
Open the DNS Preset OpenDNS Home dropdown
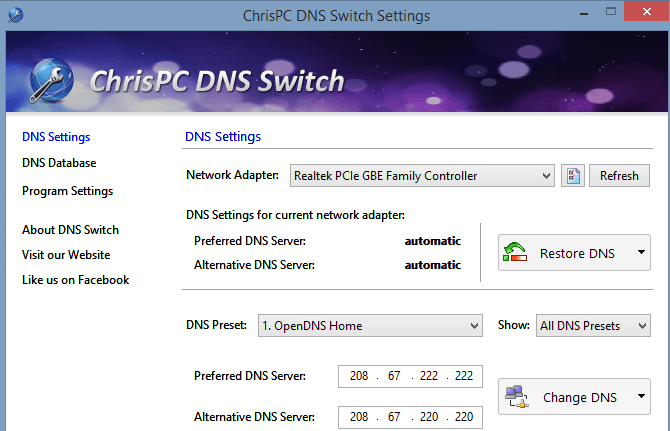pos(370,326)
